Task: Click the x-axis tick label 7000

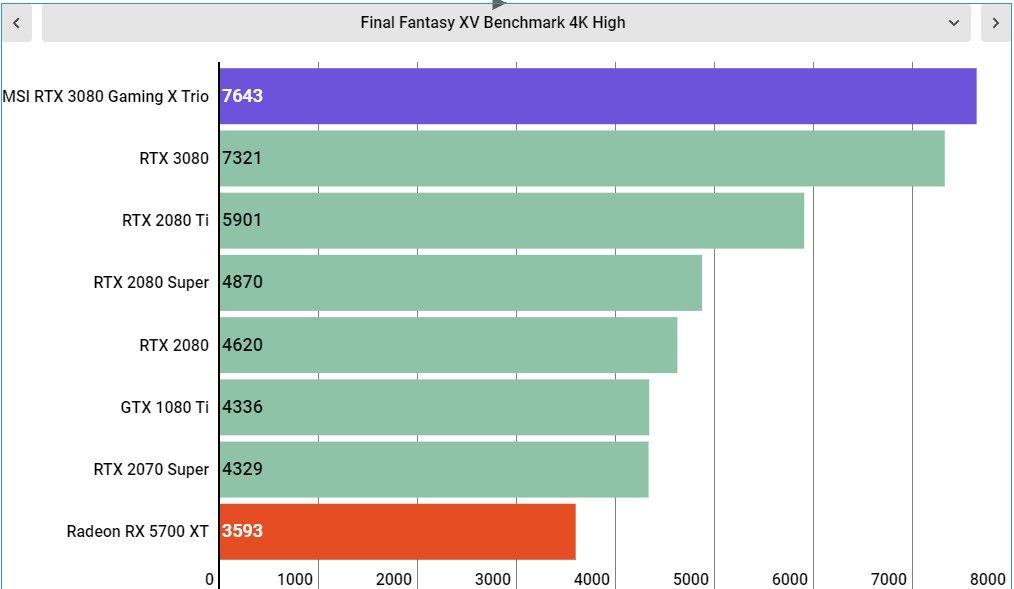Action: [x=889, y=579]
